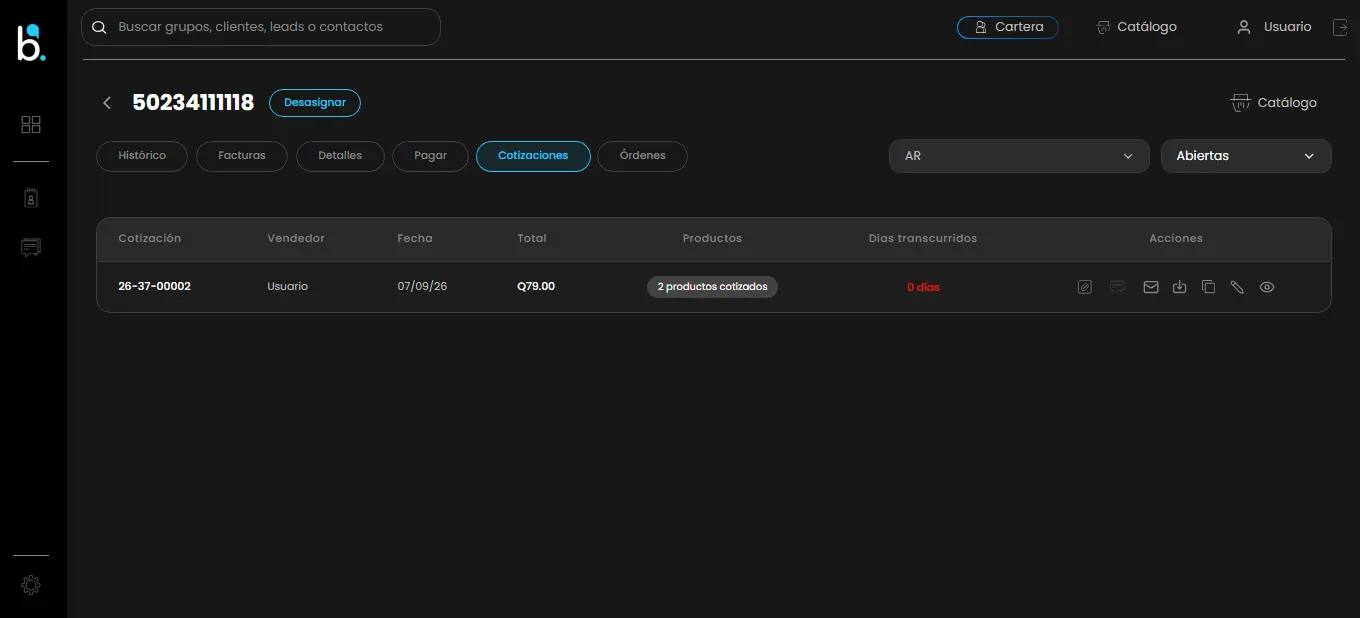Switch to Pagar tab
The width and height of the screenshot is (1360, 618).
pyautogui.click(x=430, y=156)
